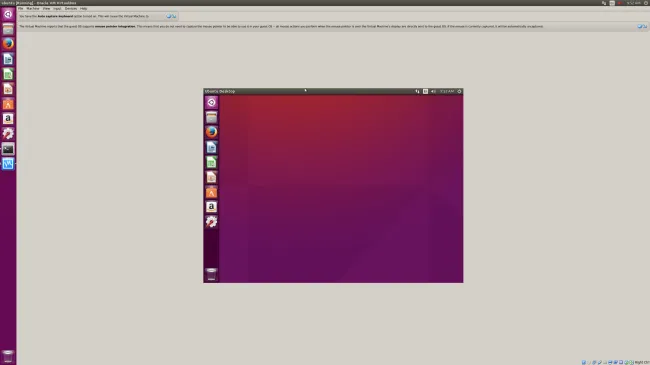The image size is (650, 365).
Task: Open keyboard layout indicator in guest panel
Action: click(x=425, y=91)
